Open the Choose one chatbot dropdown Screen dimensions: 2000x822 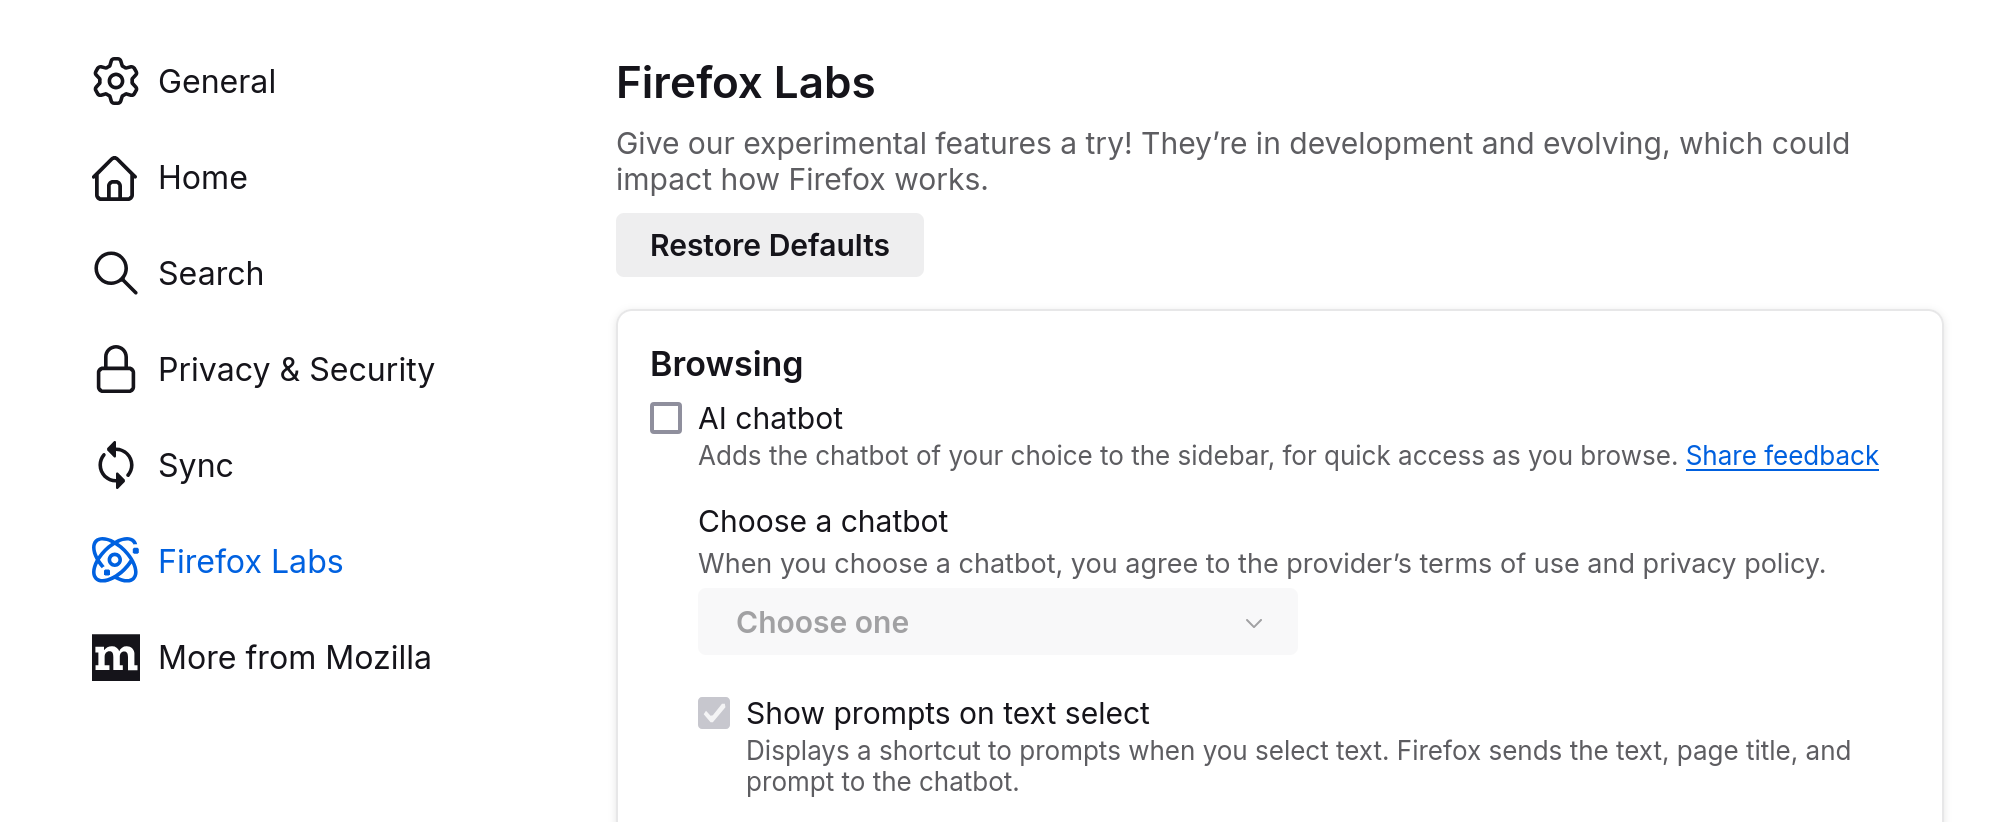[997, 622]
